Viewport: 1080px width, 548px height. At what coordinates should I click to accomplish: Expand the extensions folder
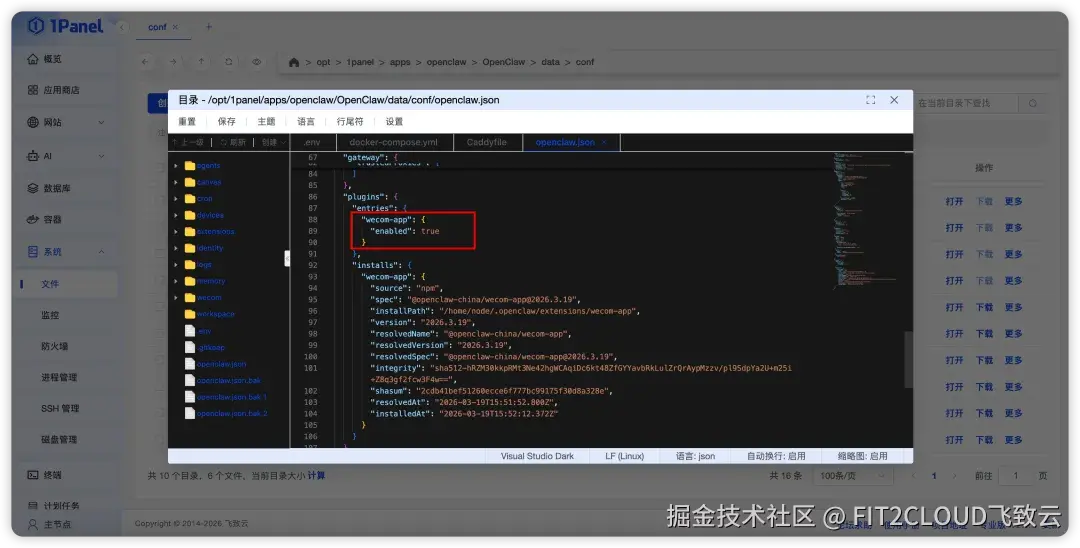[176, 232]
